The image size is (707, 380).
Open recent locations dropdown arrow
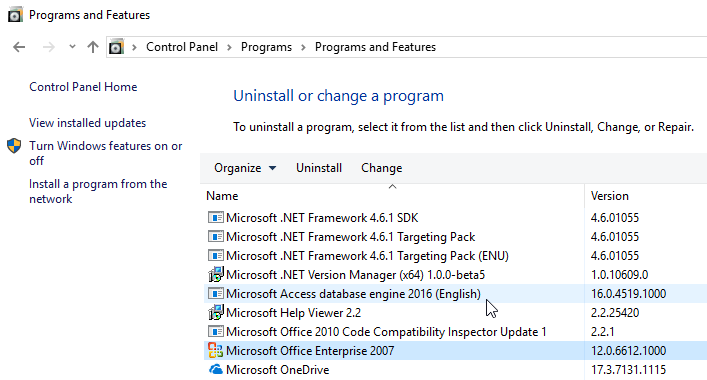(72, 47)
